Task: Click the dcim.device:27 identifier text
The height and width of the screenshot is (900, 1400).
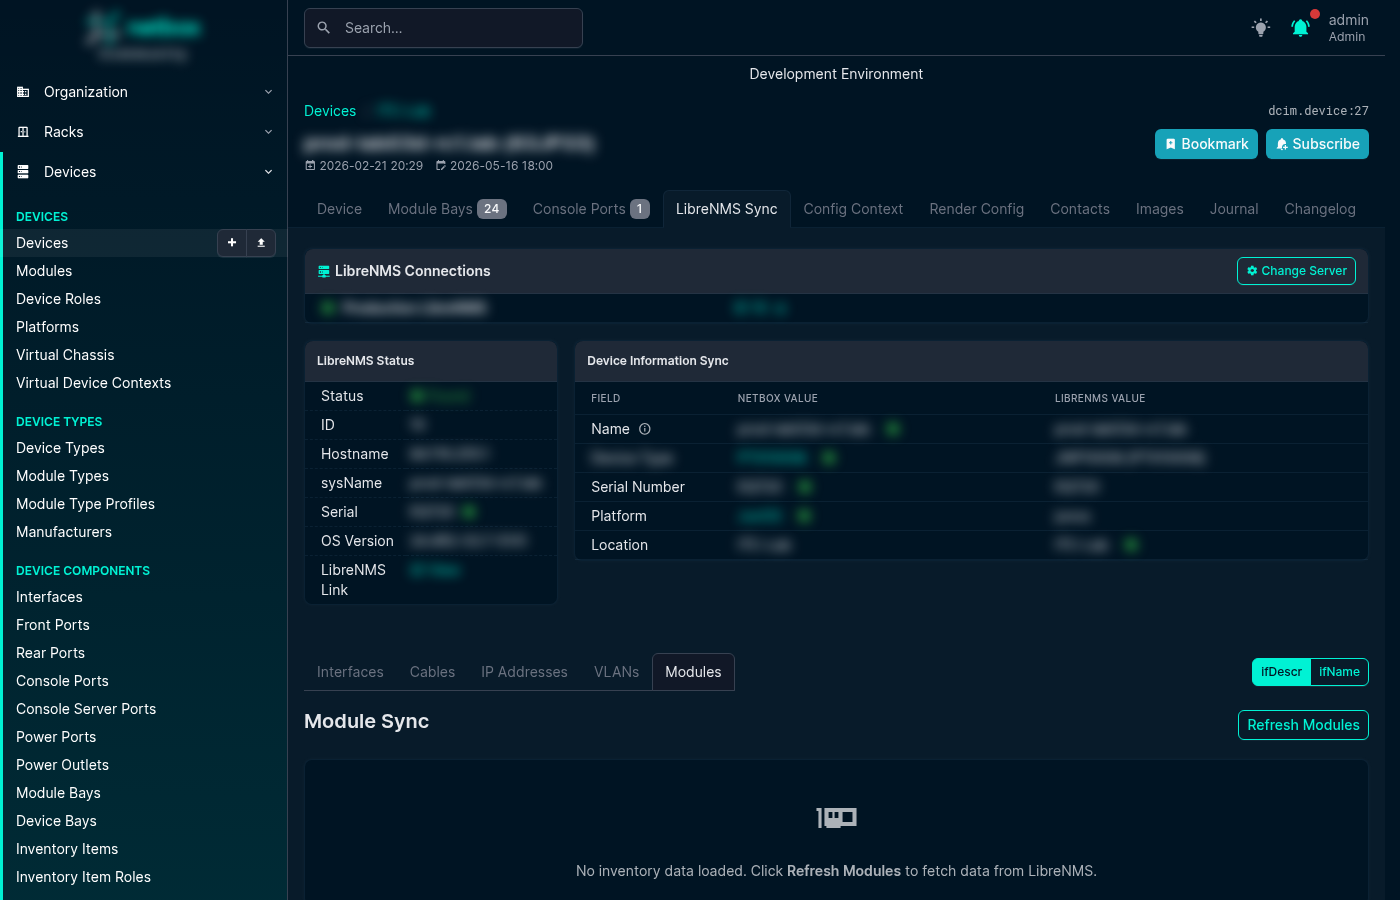Action: [x=1318, y=111]
